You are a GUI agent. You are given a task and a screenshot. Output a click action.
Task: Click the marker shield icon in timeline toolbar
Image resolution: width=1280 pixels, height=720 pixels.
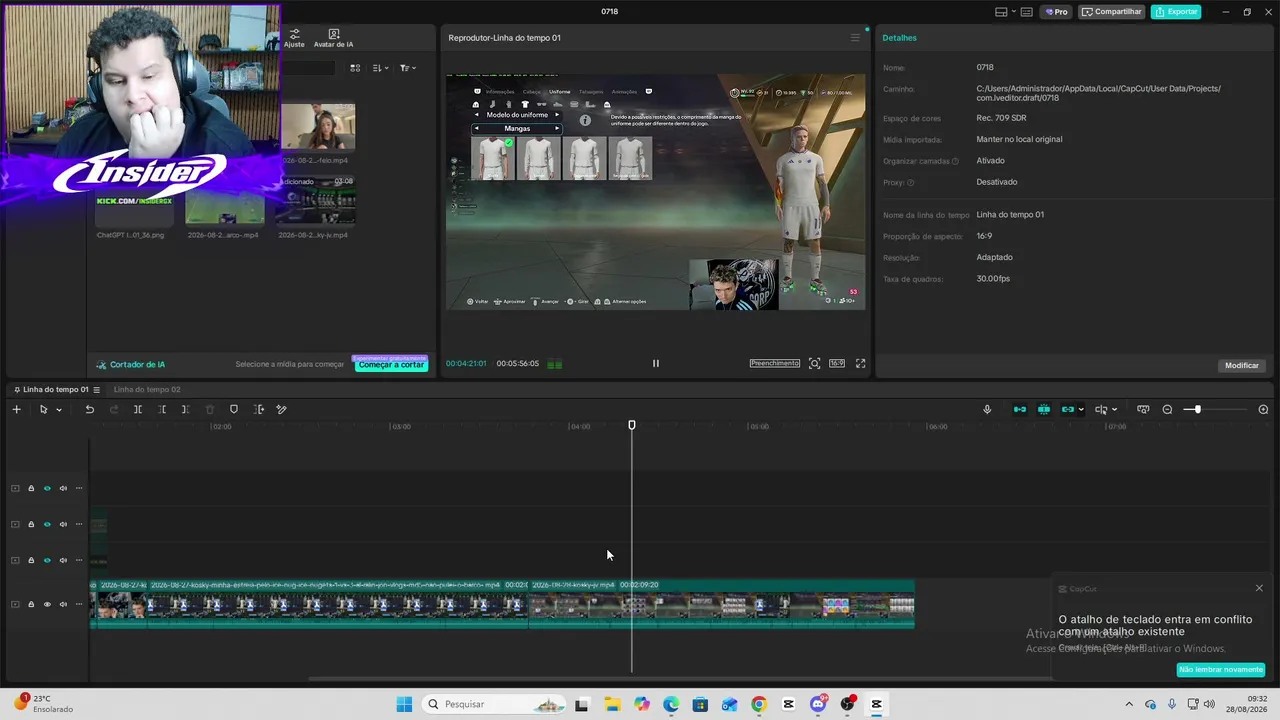click(x=234, y=409)
